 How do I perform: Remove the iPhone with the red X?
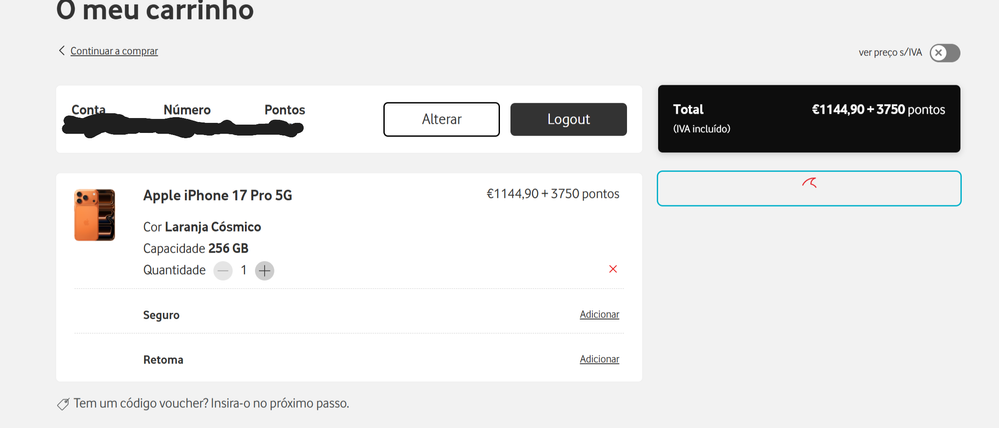point(613,269)
